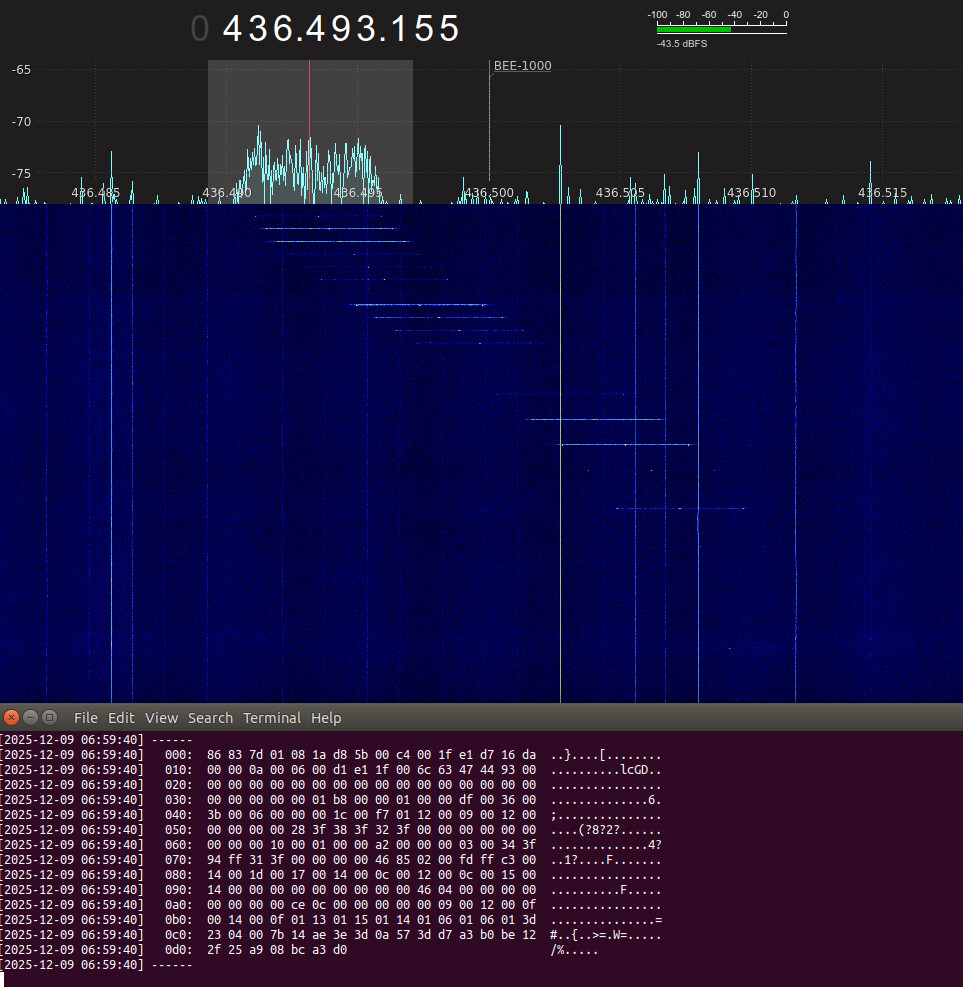The height and width of the screenshot is (987, 963).
Task: Minimize the terminal window
Action: (30, 718)
